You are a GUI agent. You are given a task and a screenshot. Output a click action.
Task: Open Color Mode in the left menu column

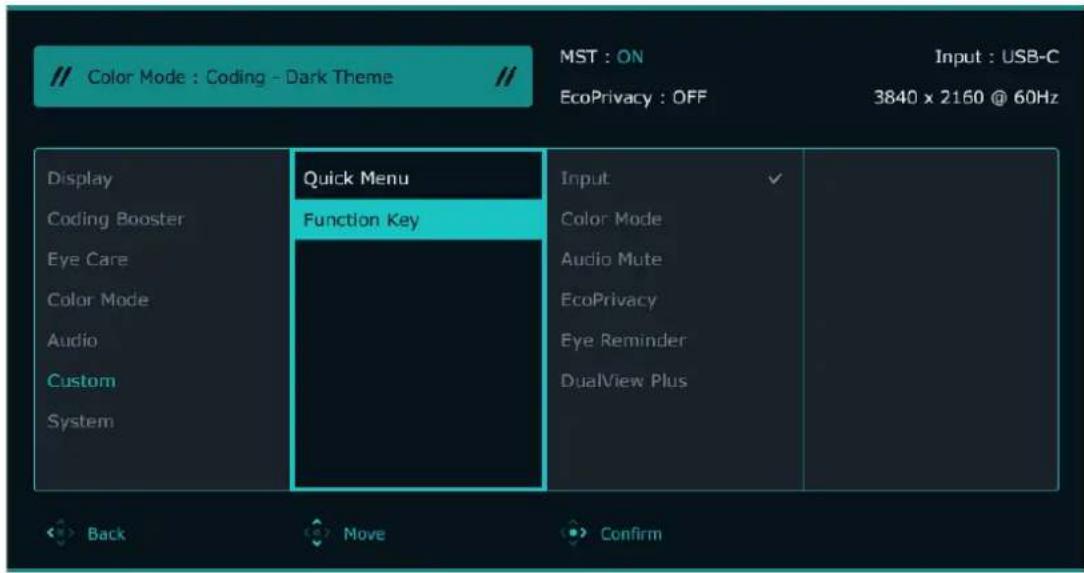97,300
